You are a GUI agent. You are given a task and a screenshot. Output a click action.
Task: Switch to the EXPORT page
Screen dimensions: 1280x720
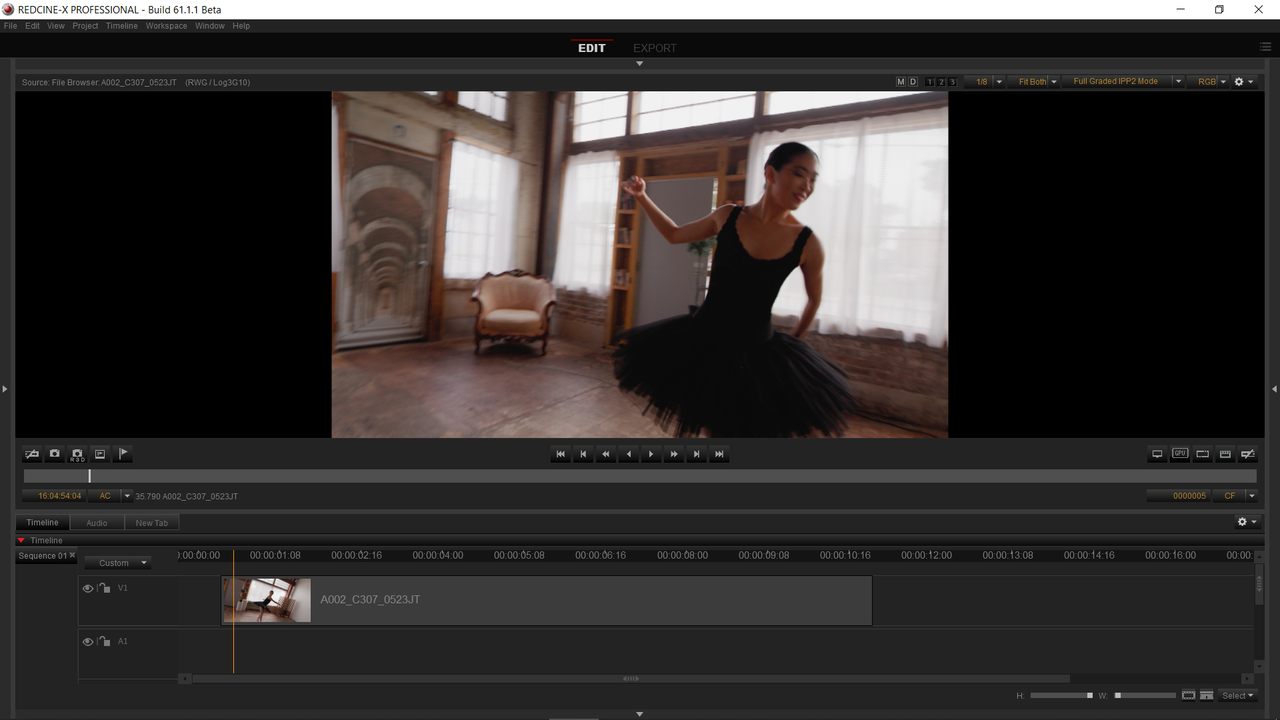[x=655, y=48]
